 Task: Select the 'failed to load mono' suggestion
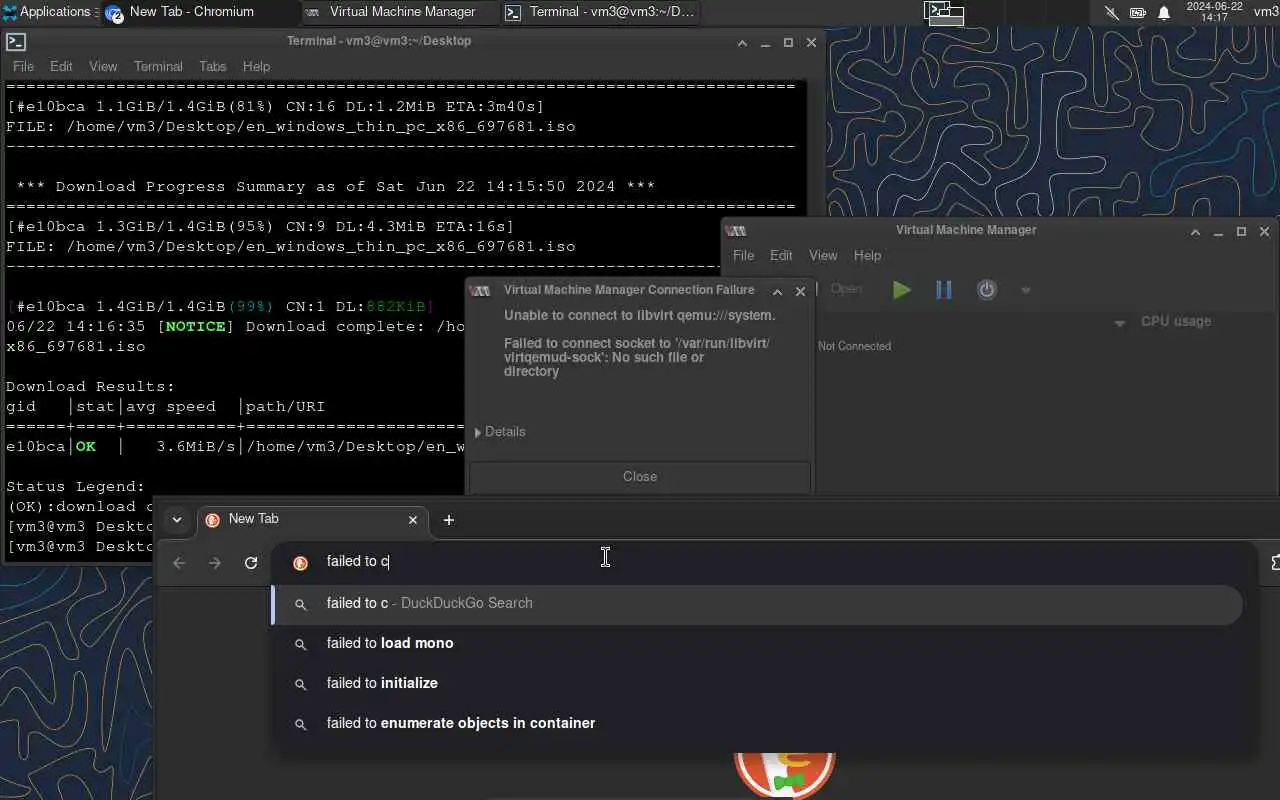click(x=757, y=644)
